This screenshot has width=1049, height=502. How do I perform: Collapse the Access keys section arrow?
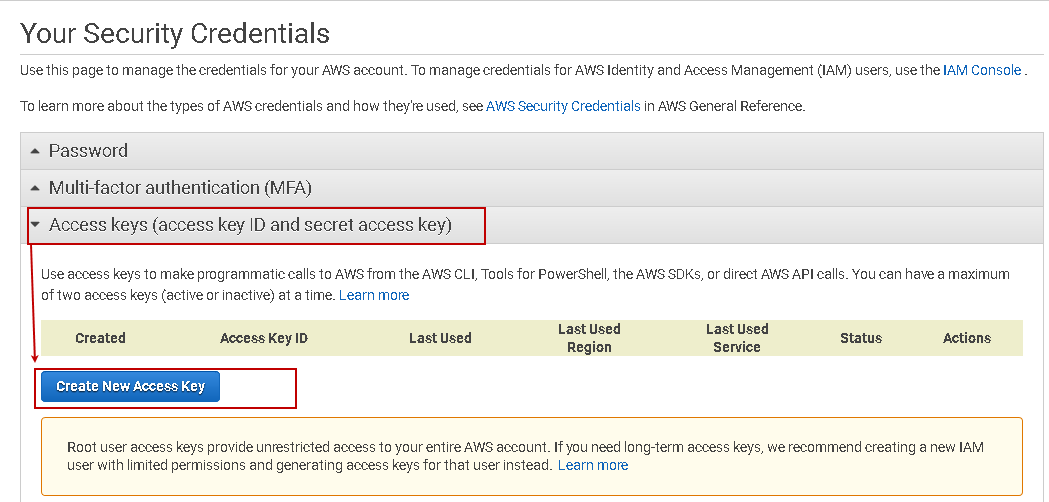[35, 225]
